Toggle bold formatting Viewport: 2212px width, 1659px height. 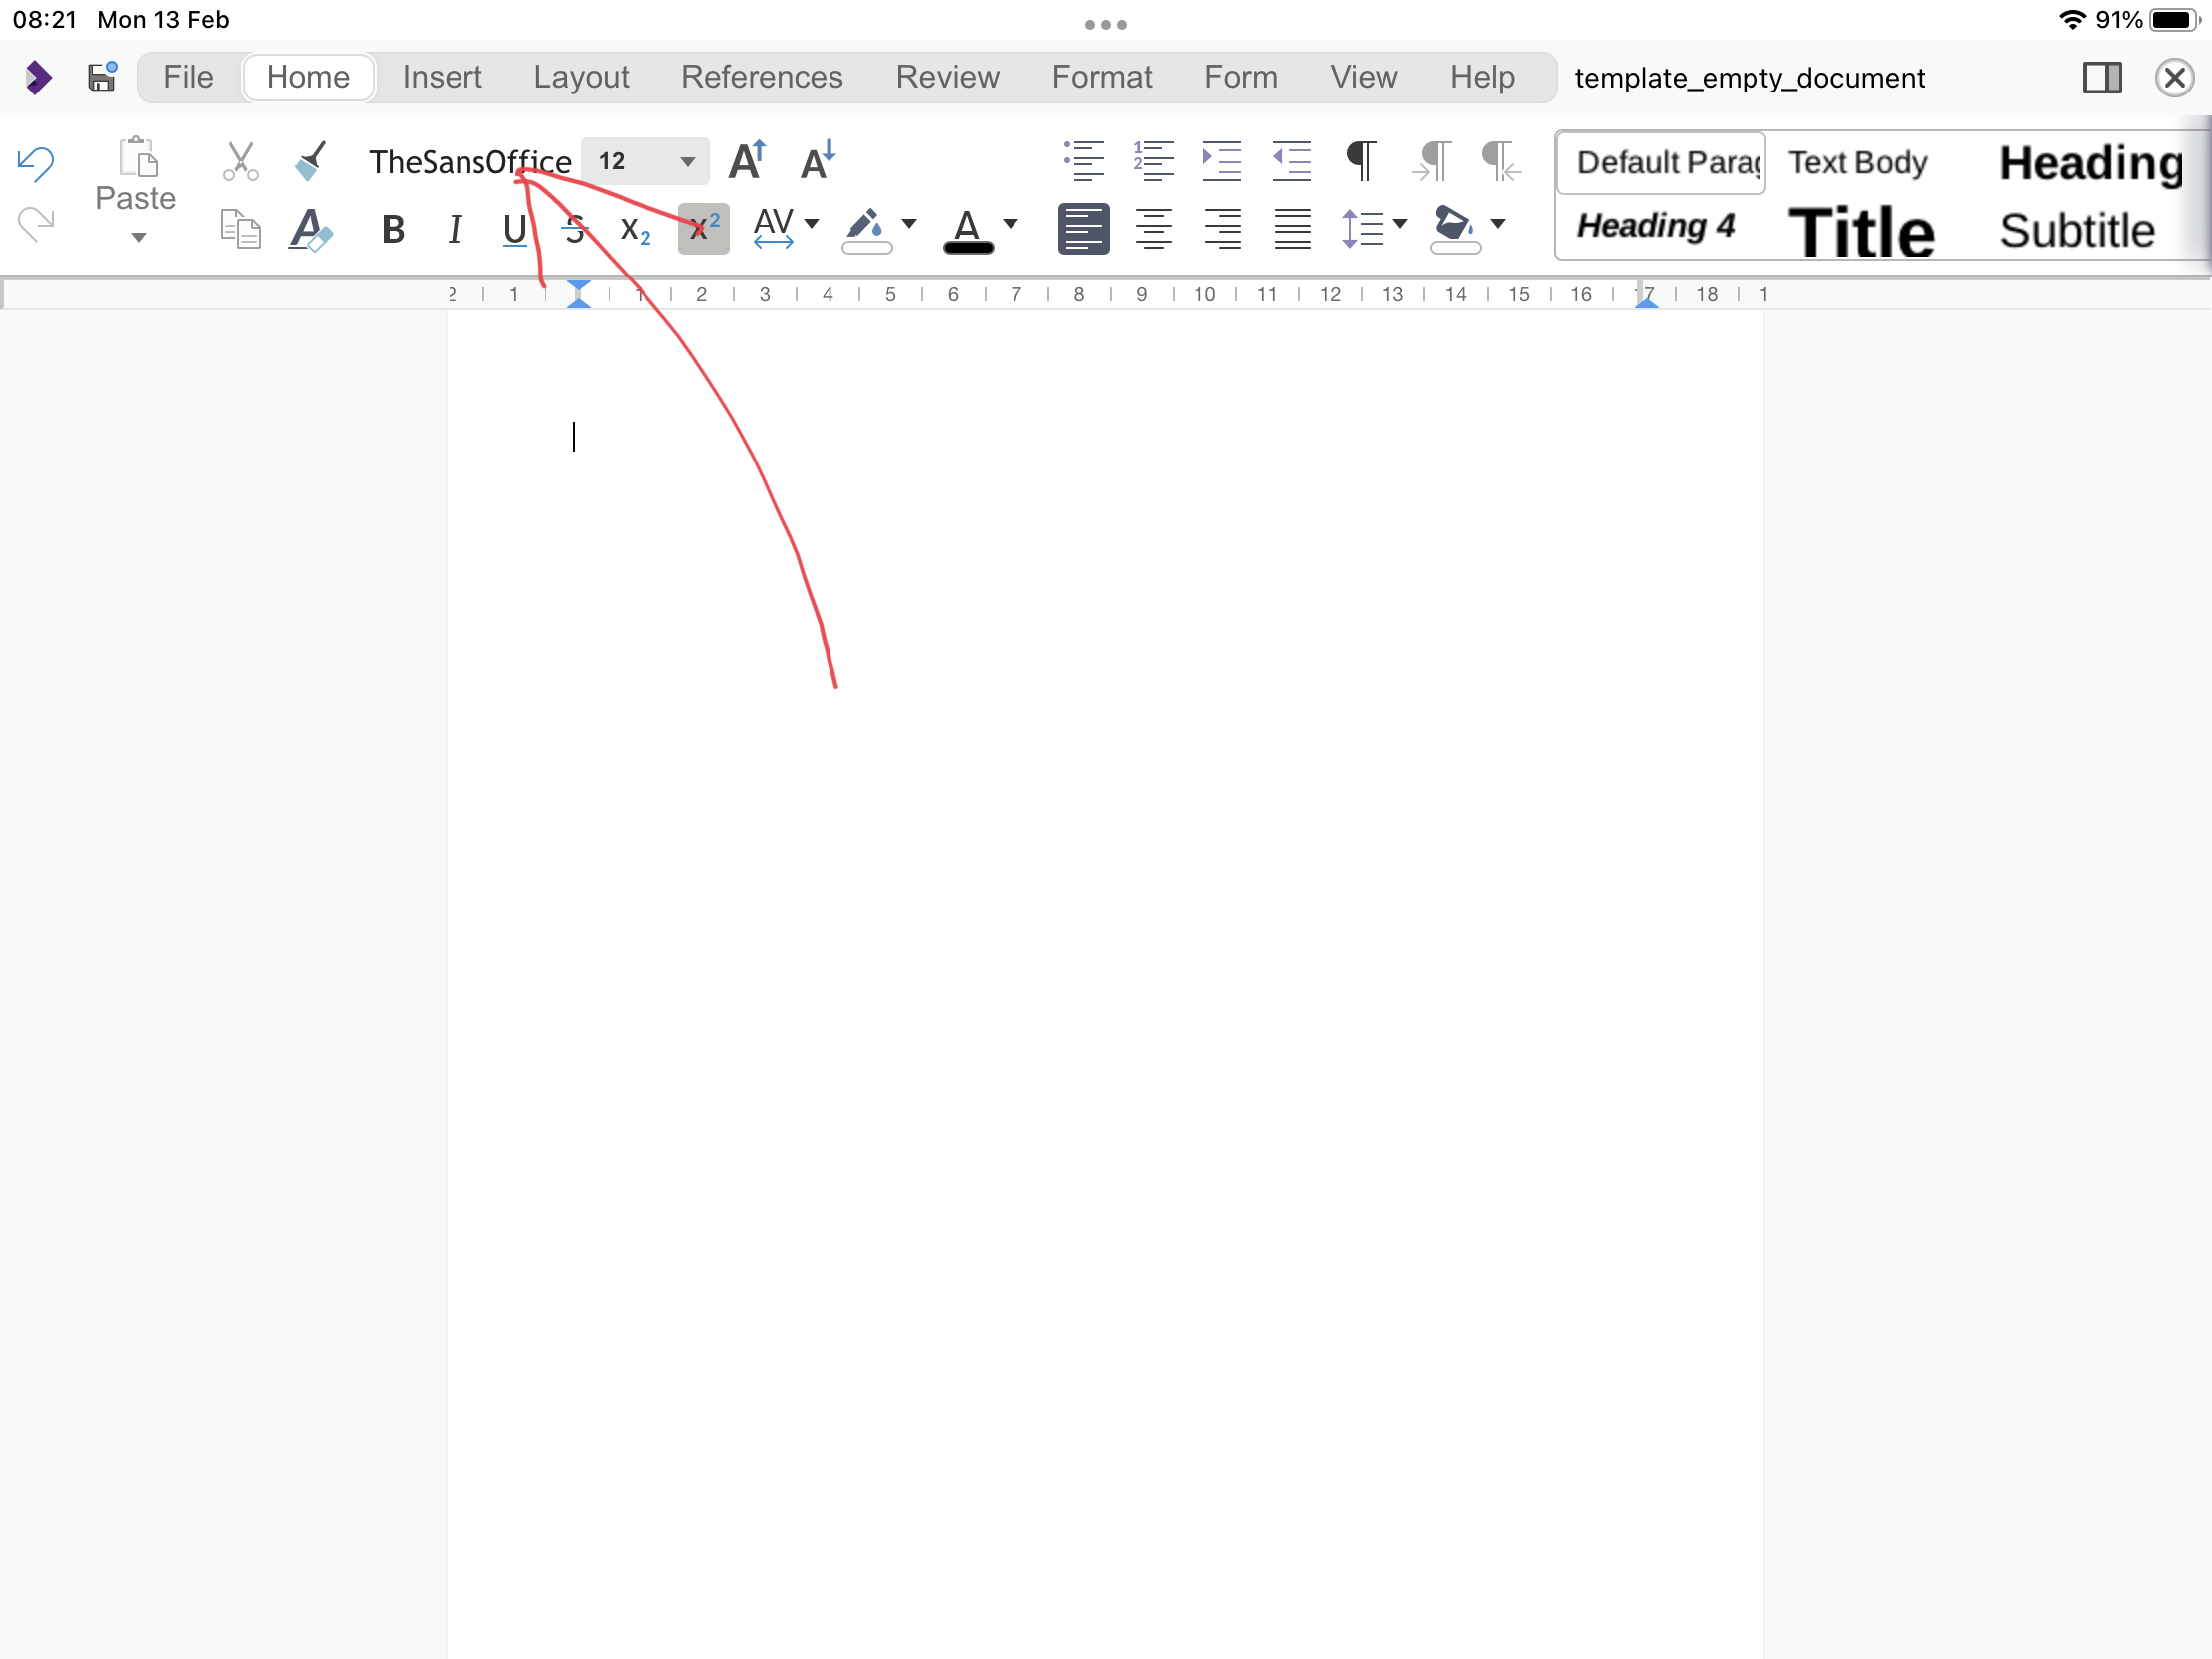[x=392, y=228]
